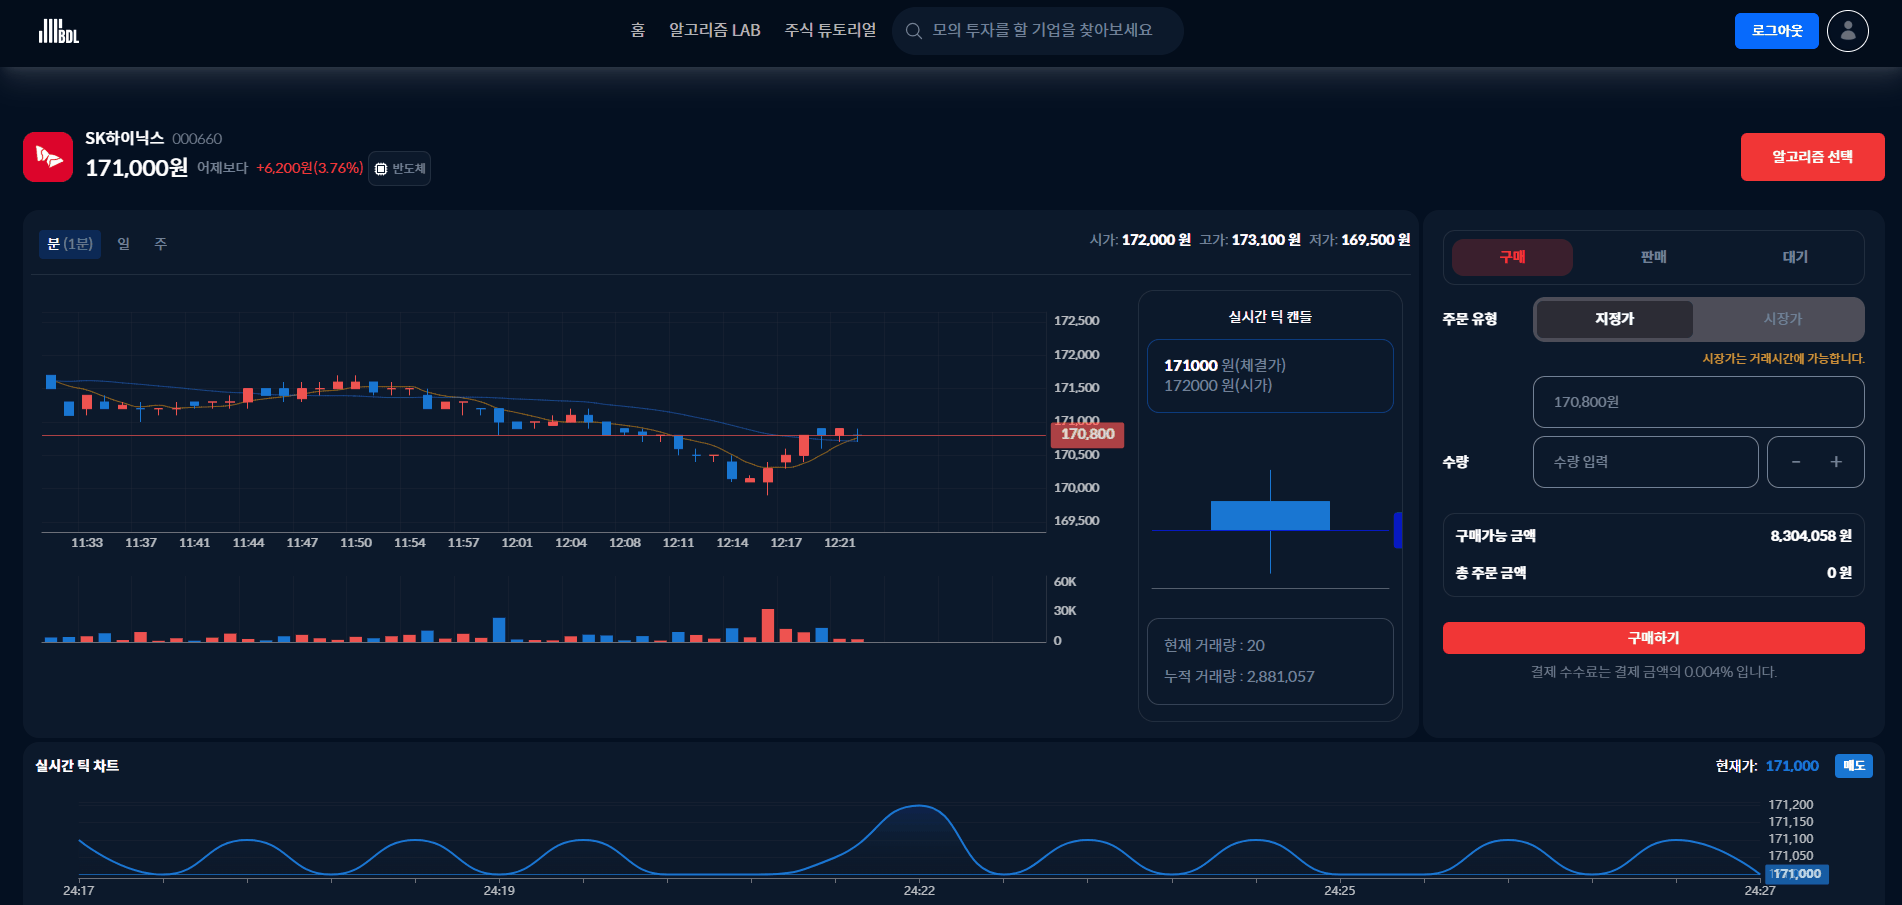Switch the chart to 주 interval
The height and width of the screenshot is (905, 1902).
pyautogui.click(x=160, y=243)
